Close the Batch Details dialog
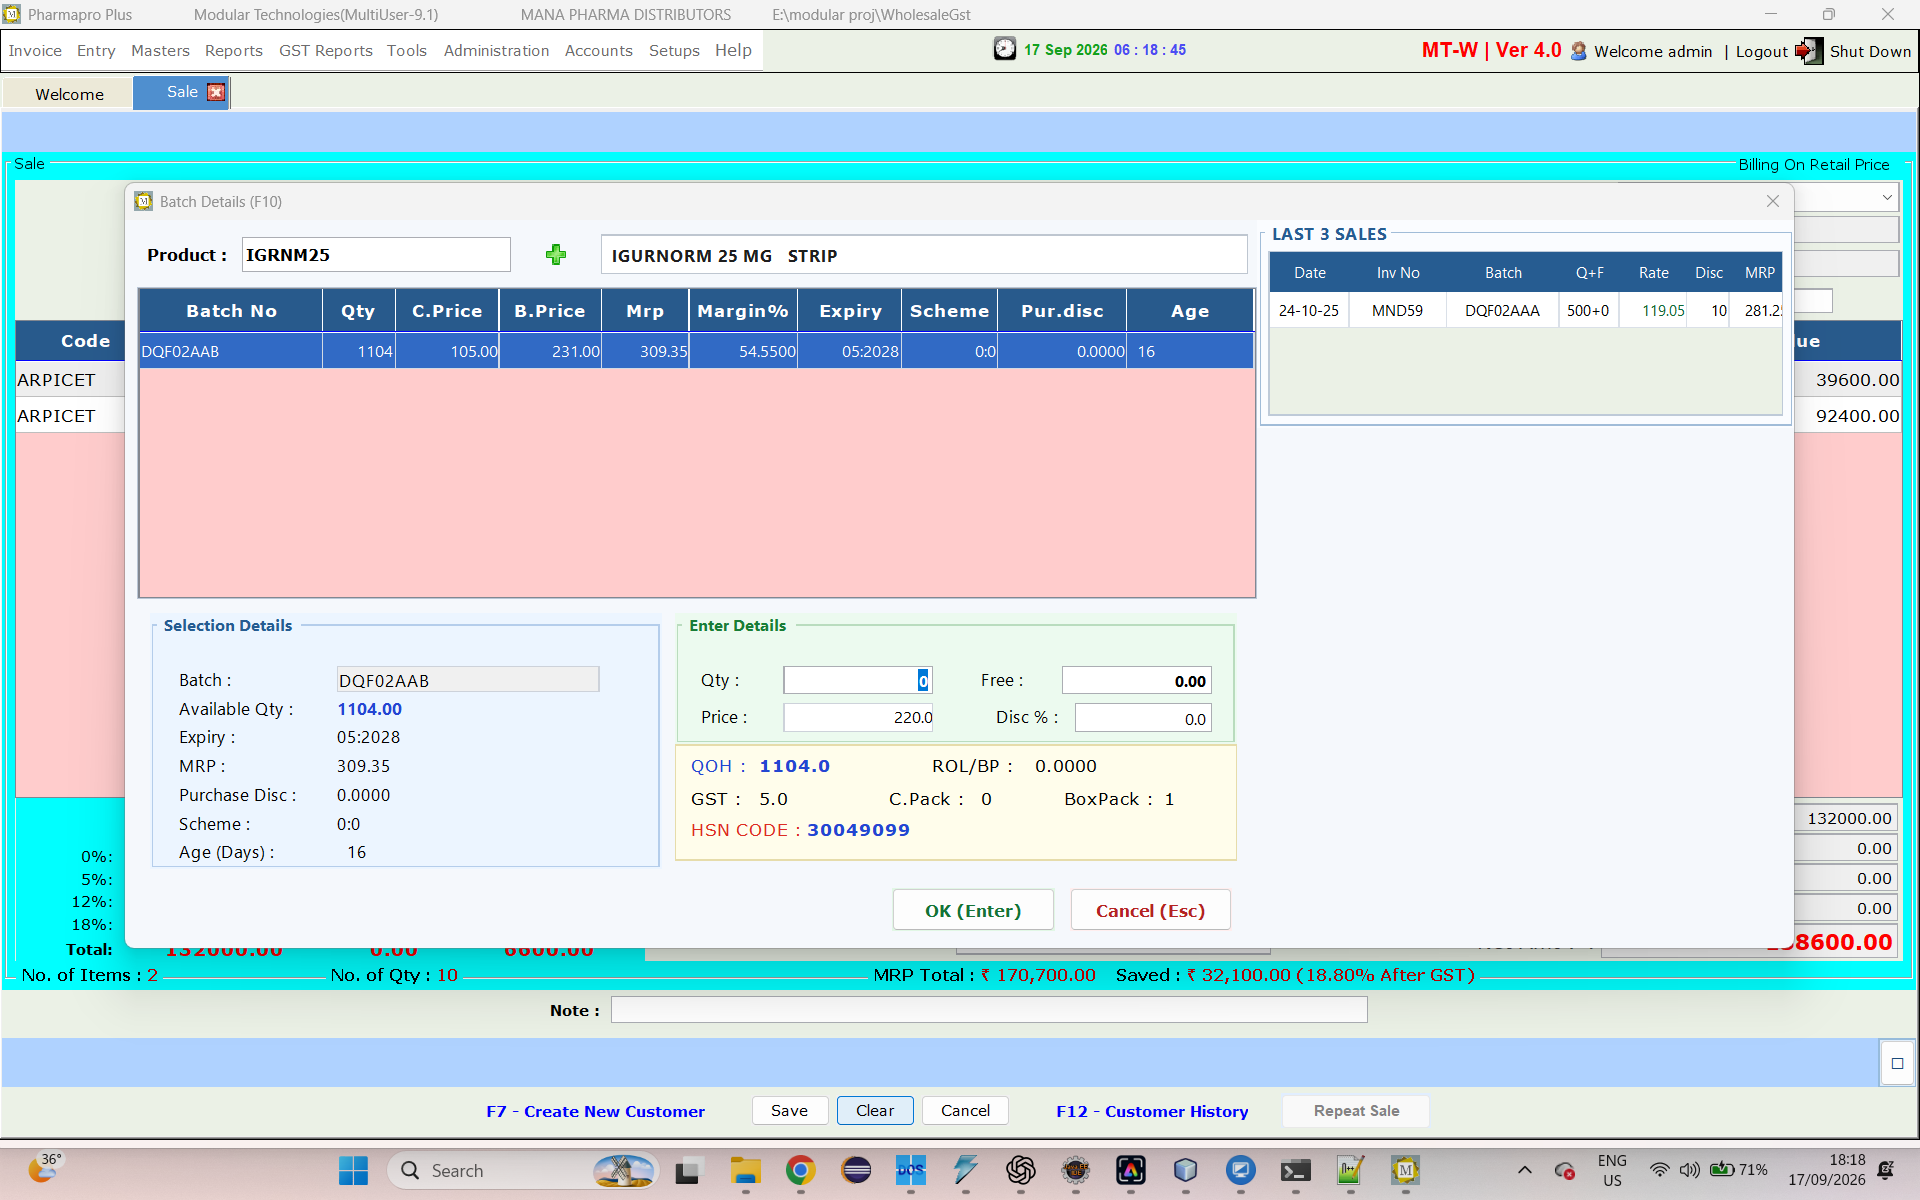 coord(1773,201)
